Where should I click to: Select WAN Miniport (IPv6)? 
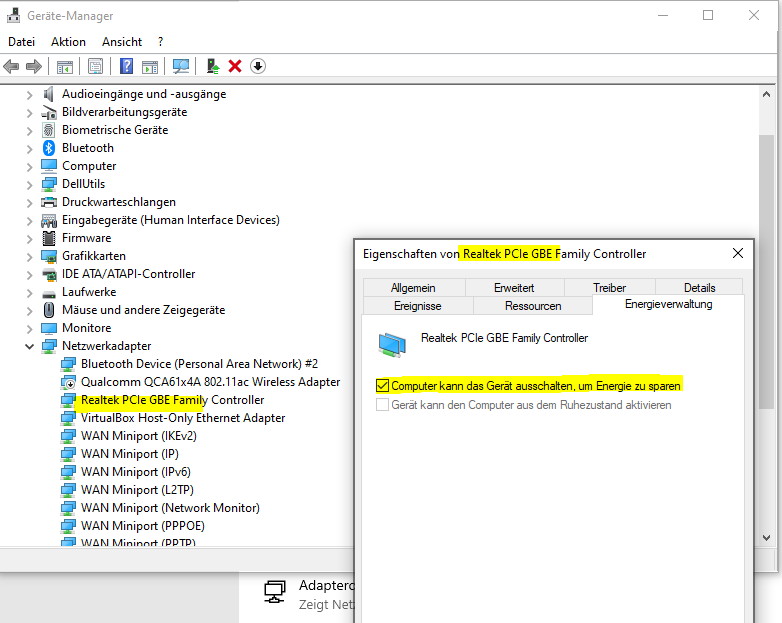136,472
